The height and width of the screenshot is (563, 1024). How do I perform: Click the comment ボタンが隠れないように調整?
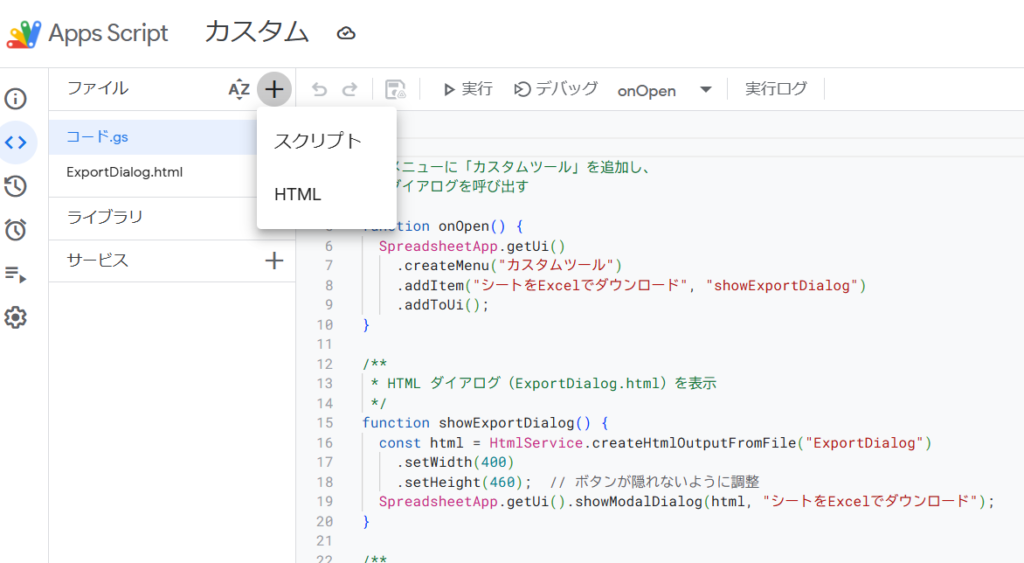tap(667, 482)
